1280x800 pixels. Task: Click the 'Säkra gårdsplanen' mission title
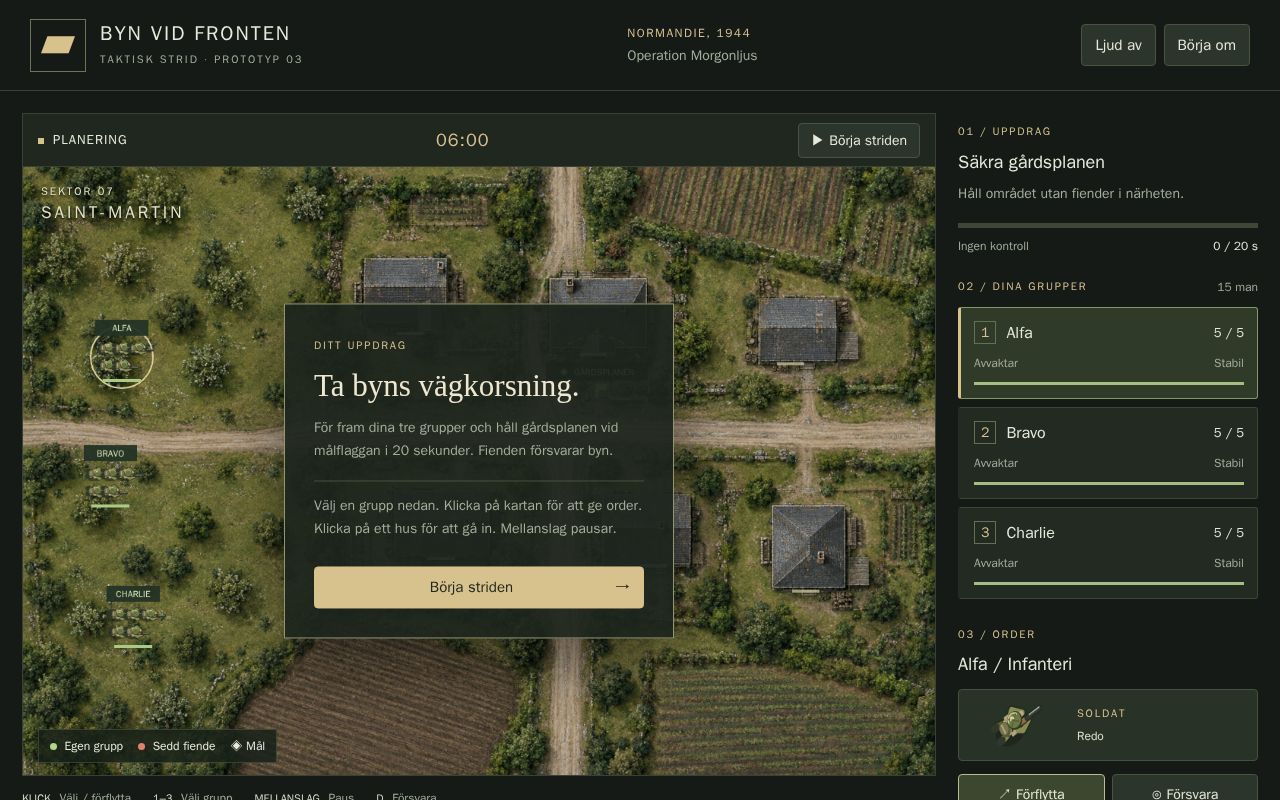[1031, 162]
